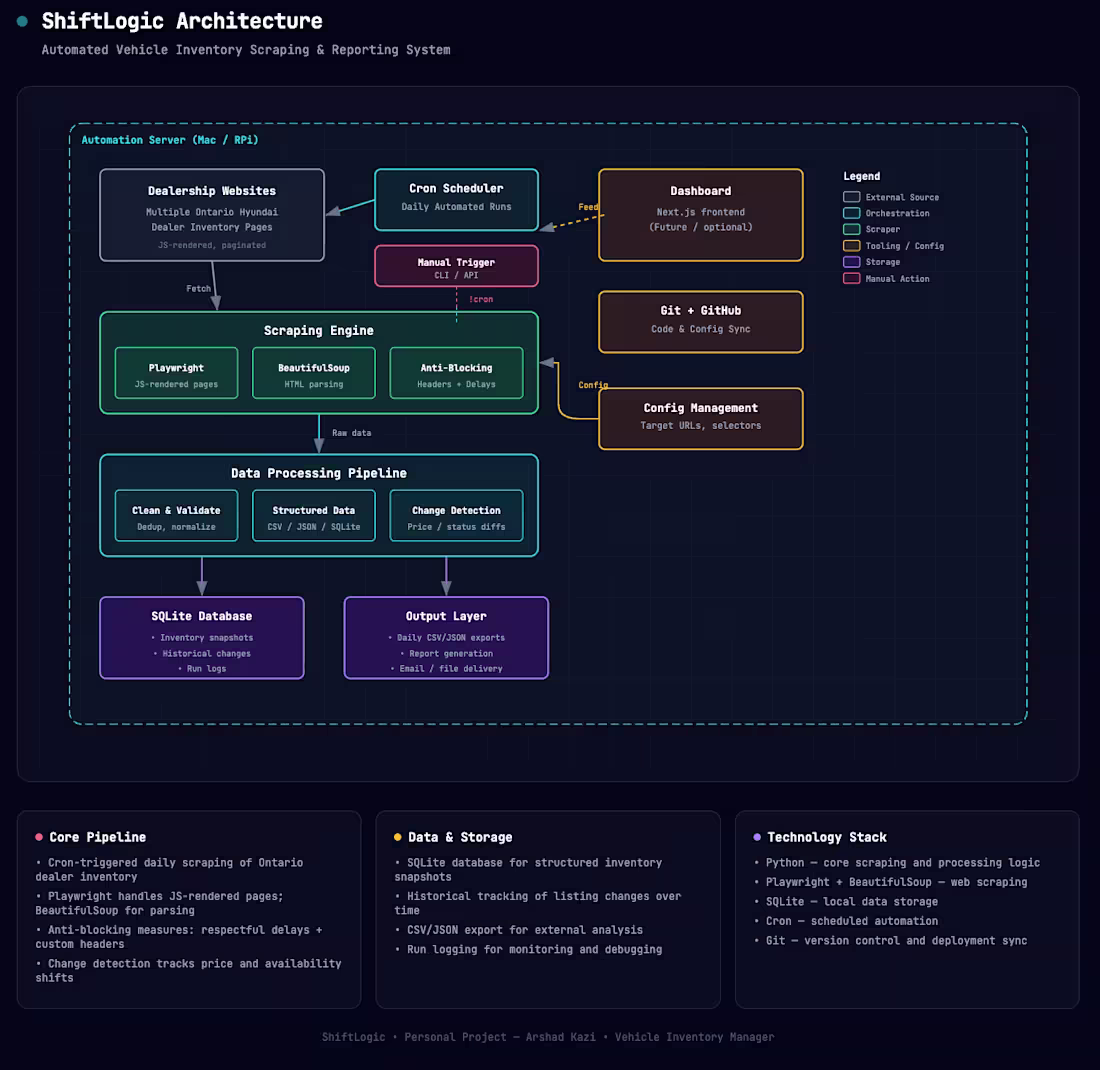Select the SQLite Database node
Image resolution: width=1100 pixels, height=1070 pixels.
click(x=202, y=638)
